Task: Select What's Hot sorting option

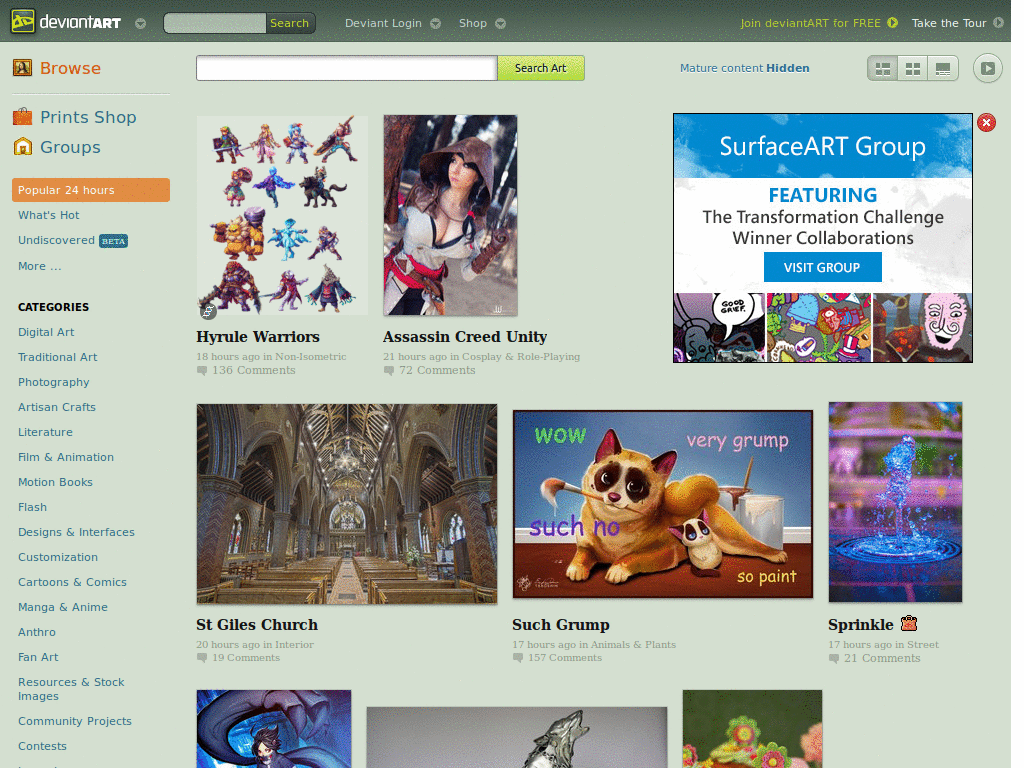Action: pyautogui.click(x=48, y=215)
